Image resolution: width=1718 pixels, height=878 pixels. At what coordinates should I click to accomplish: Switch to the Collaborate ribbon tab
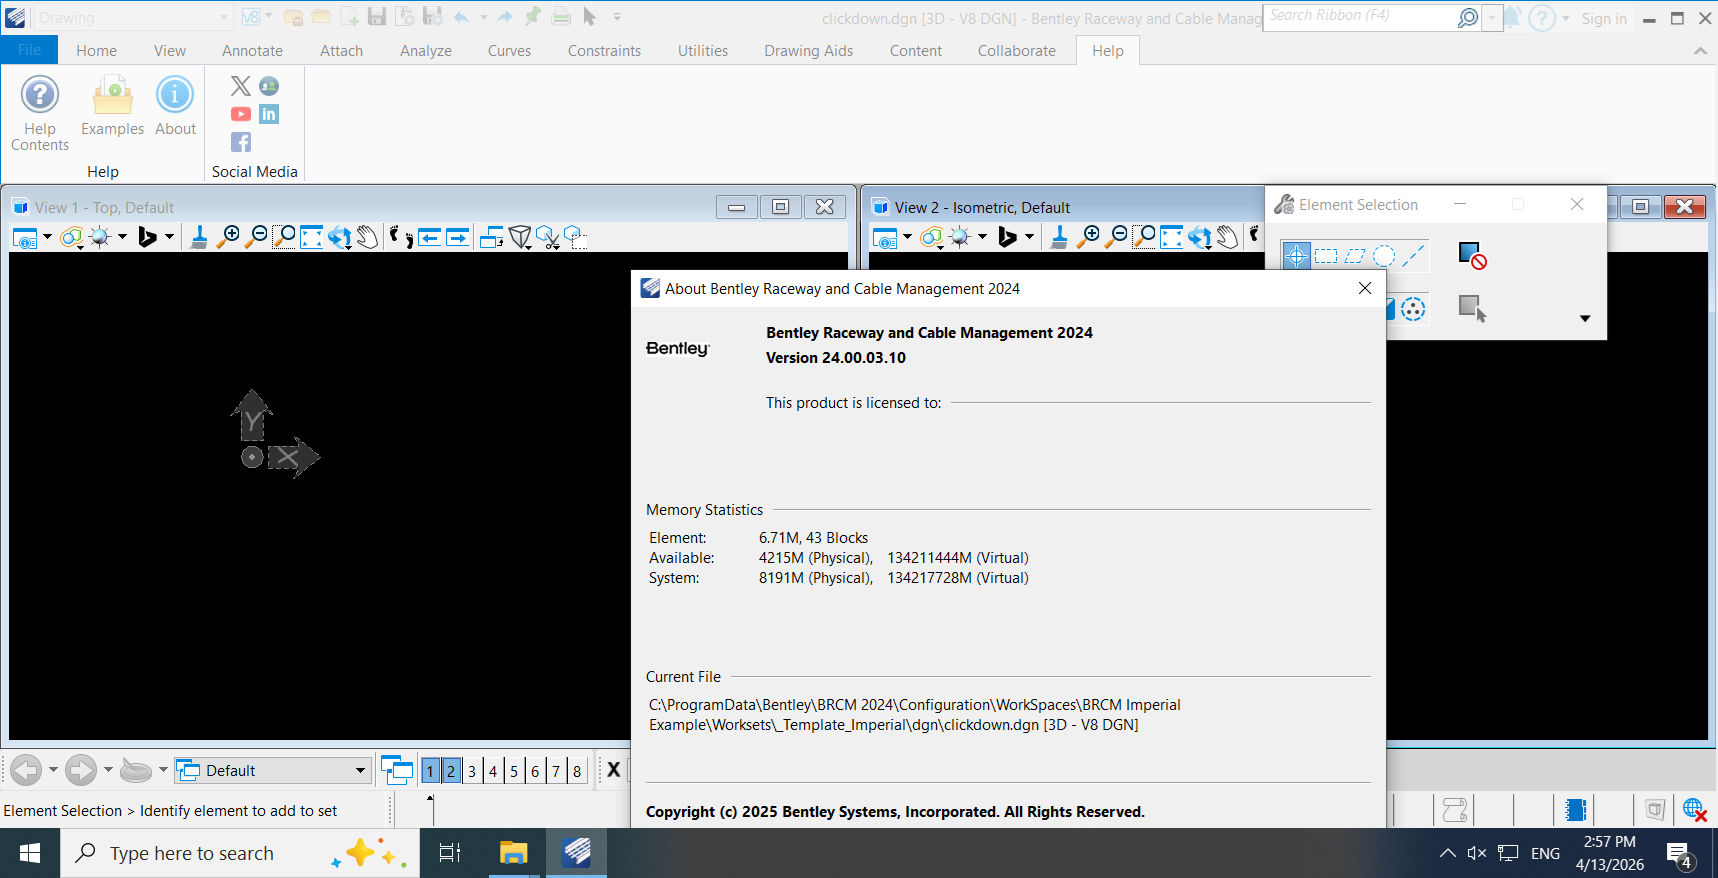click(1016, 51)
